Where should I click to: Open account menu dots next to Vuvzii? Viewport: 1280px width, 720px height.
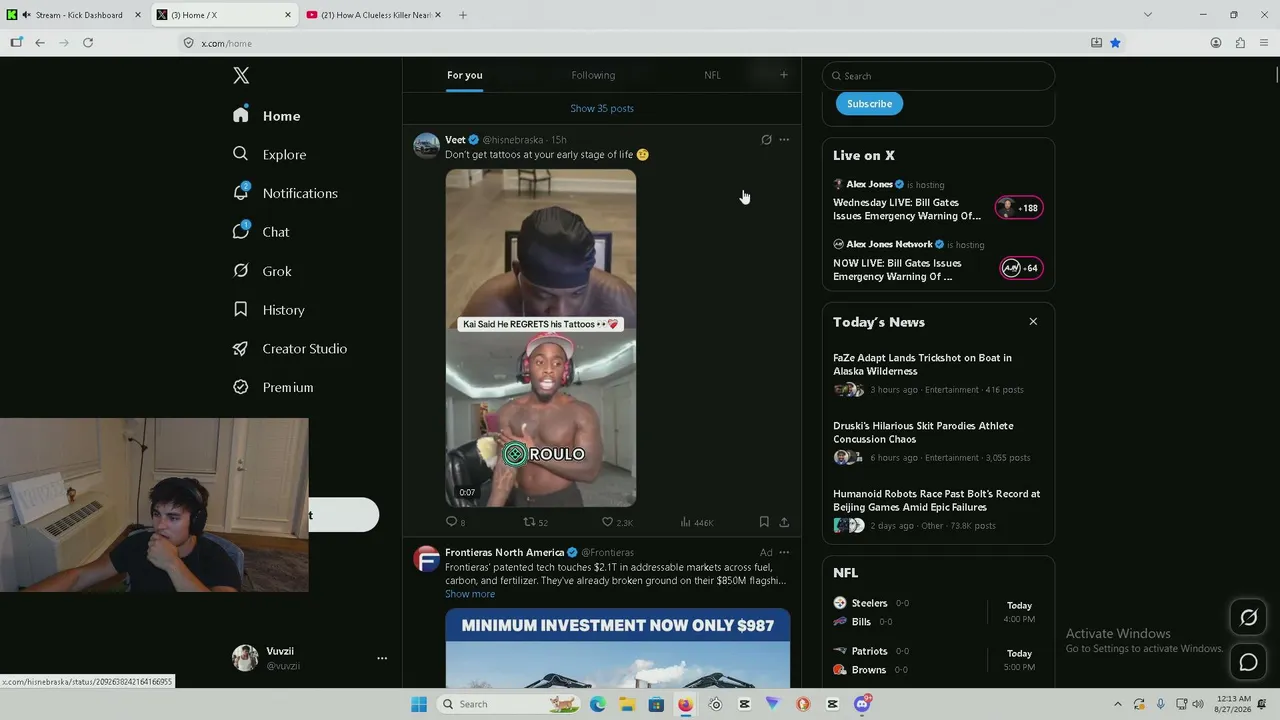[x=381, y=658]
